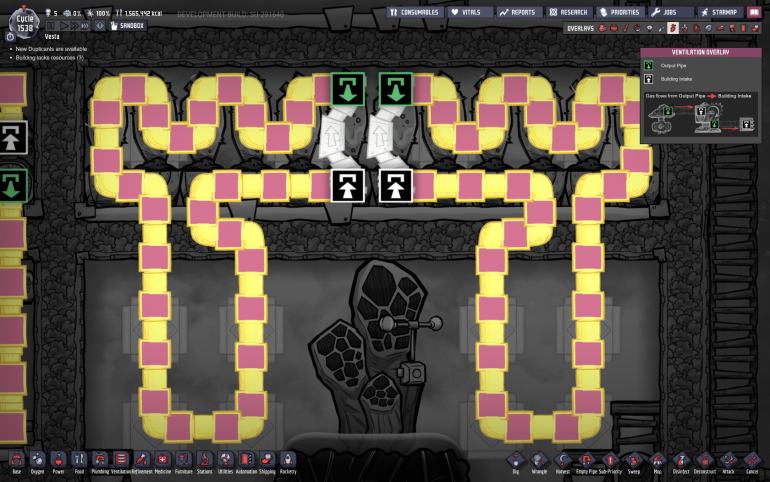The image size is (770, 482).
Task: Open the Consumables menu
Action: click(x=415, y=12)
